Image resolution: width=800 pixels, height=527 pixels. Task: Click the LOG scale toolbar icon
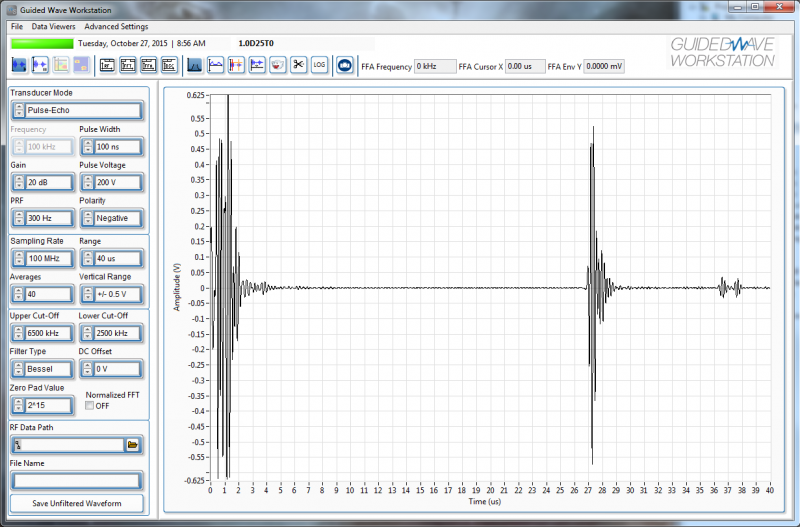click(319, 65)
